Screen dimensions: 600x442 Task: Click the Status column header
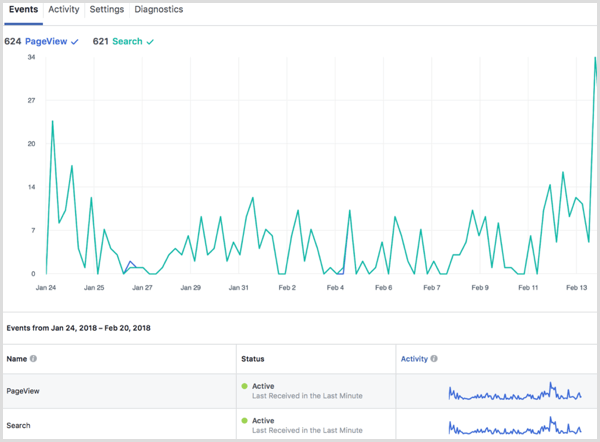[253, 359]
